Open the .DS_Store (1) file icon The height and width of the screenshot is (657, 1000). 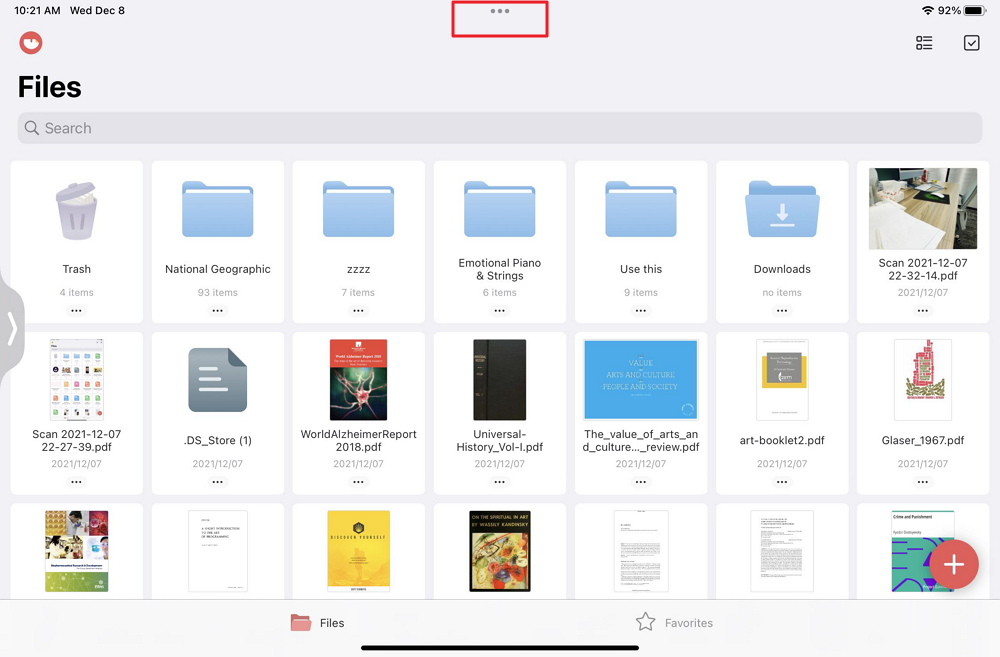217,380
